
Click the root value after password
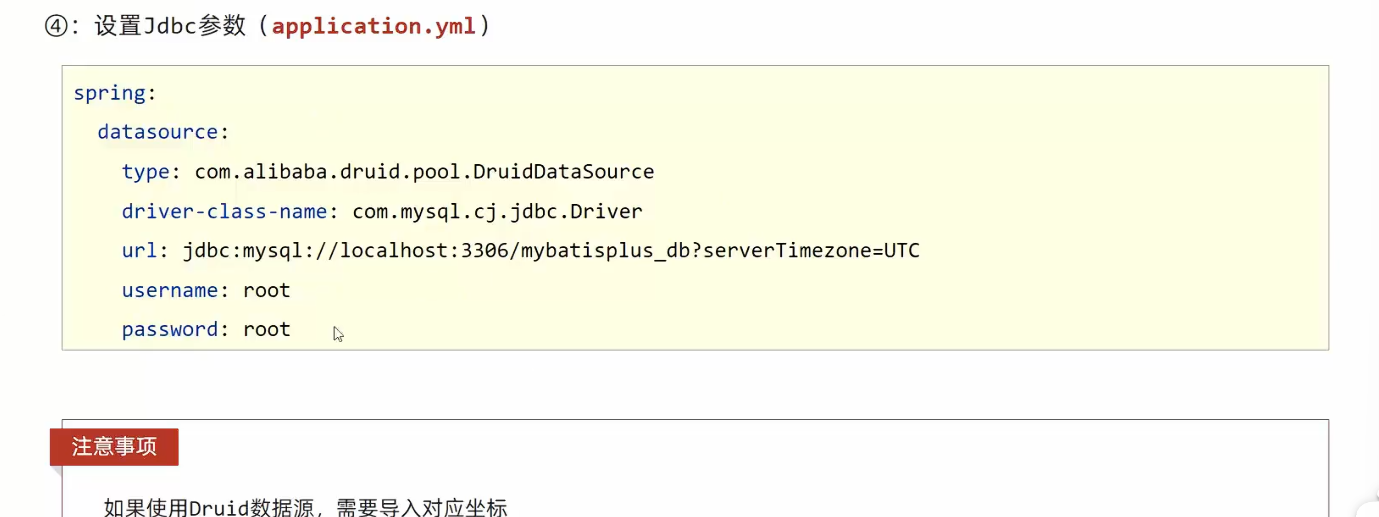coord(267,330)
